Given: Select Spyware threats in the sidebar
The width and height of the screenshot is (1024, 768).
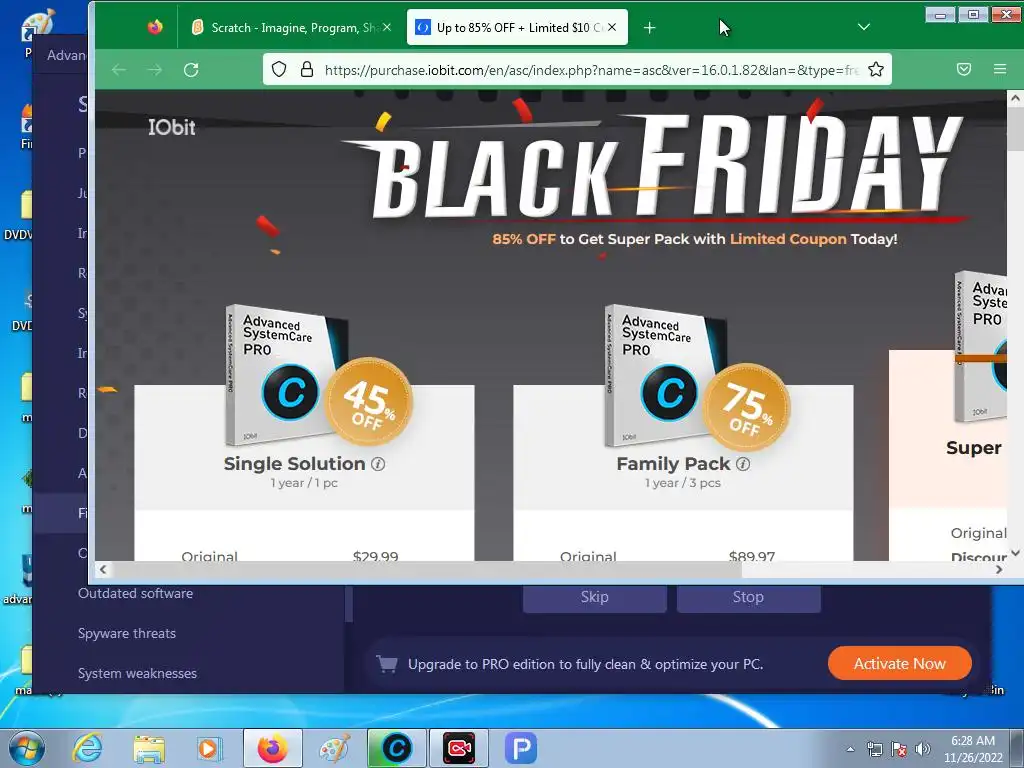Looking at the screenshot, I should (127, 633).
